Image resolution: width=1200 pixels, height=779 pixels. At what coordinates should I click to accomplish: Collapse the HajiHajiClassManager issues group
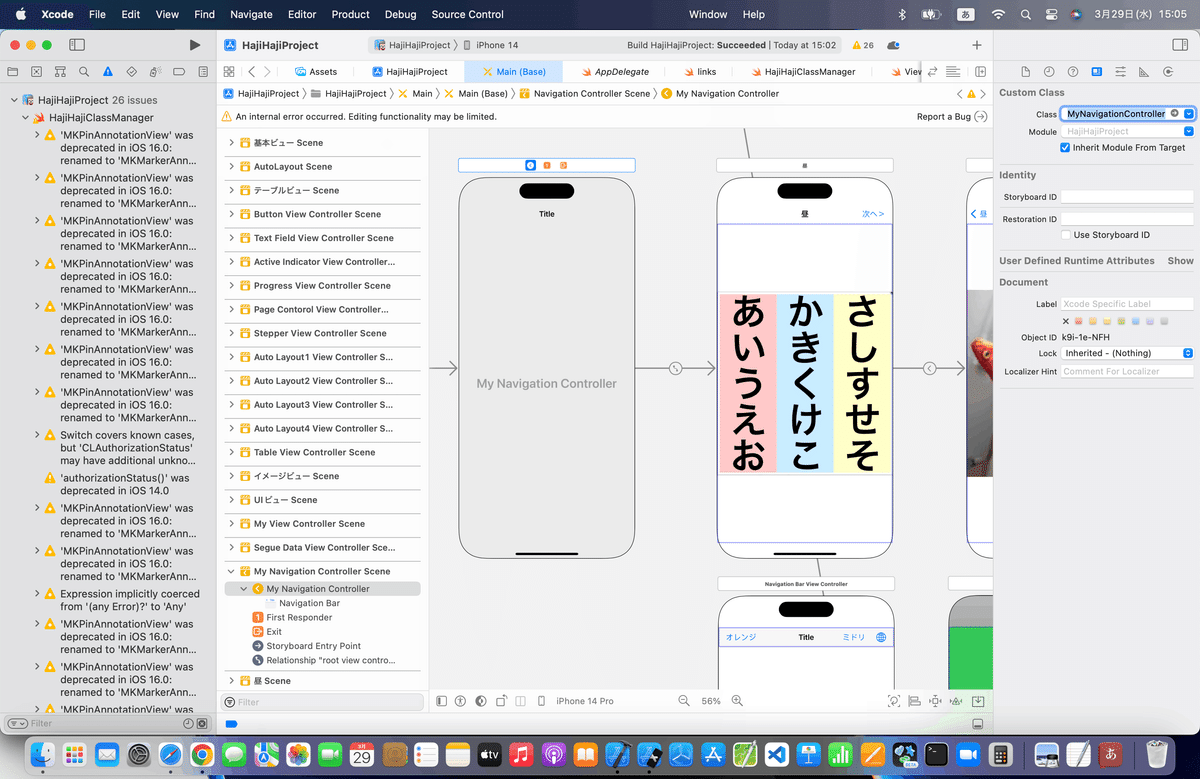pyautogui.click(x=25, y=117)
